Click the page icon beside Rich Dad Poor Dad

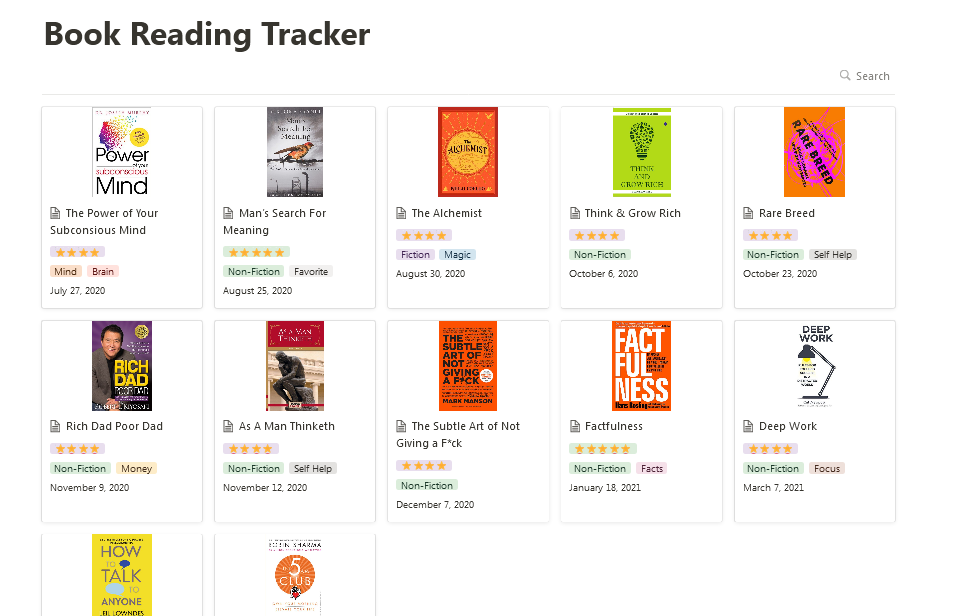(55, 426)
